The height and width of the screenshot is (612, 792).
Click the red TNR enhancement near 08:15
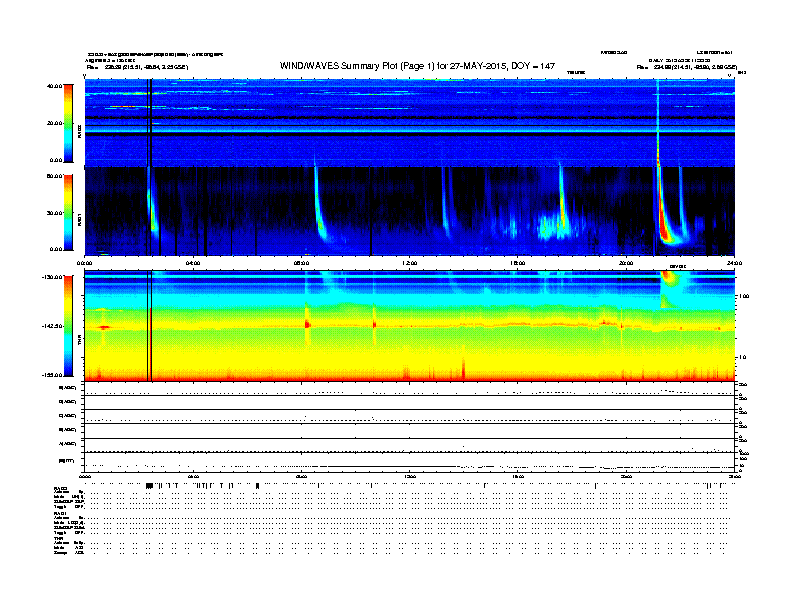click(307, 324)
